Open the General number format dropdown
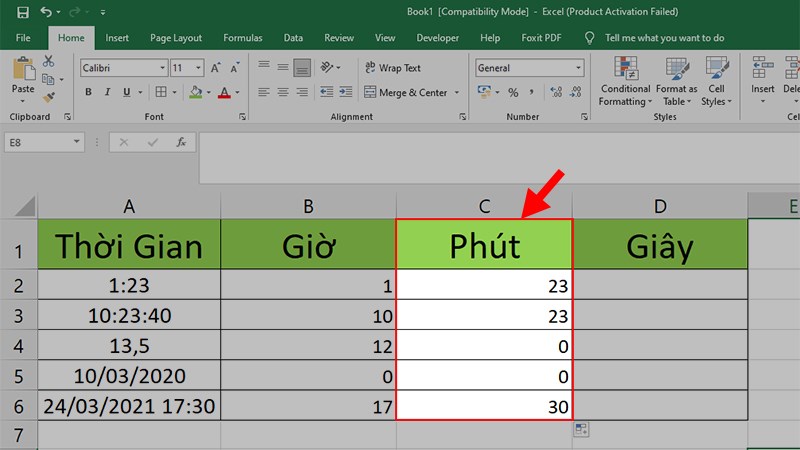Screen dimensions: 800x450 point(578,68)
